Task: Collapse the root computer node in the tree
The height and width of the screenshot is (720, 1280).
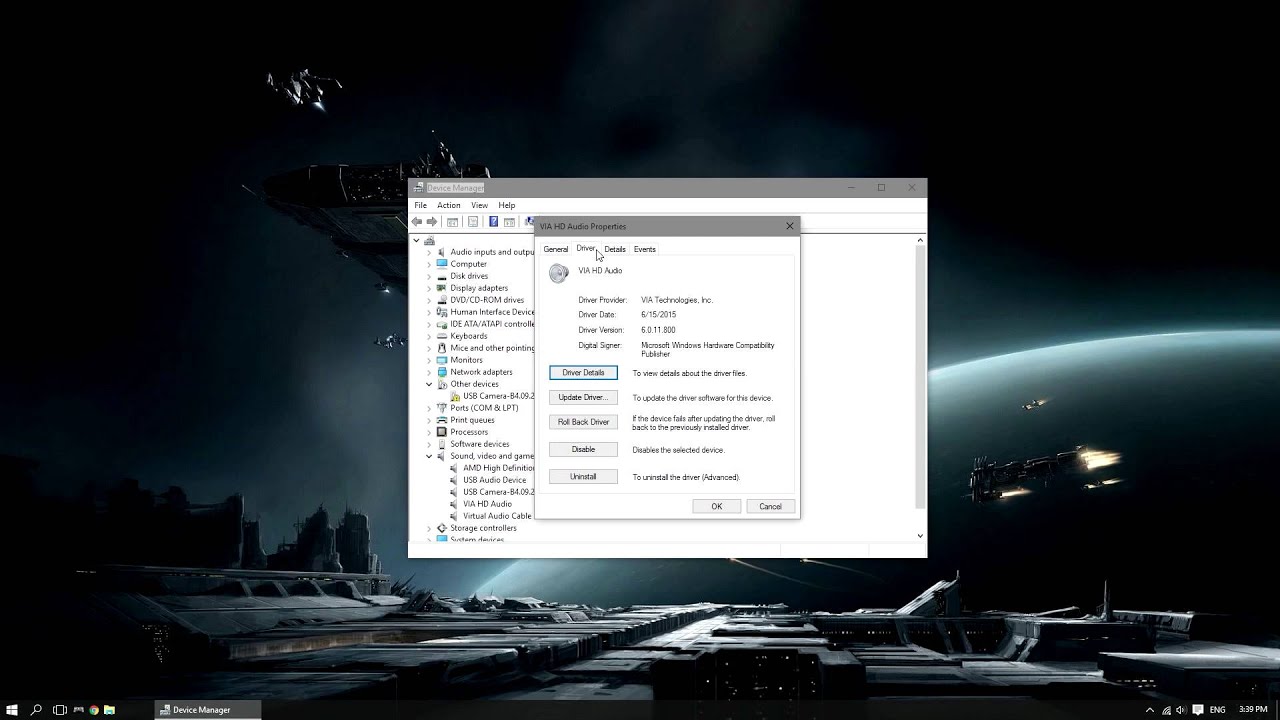Action: pos(416,240)
